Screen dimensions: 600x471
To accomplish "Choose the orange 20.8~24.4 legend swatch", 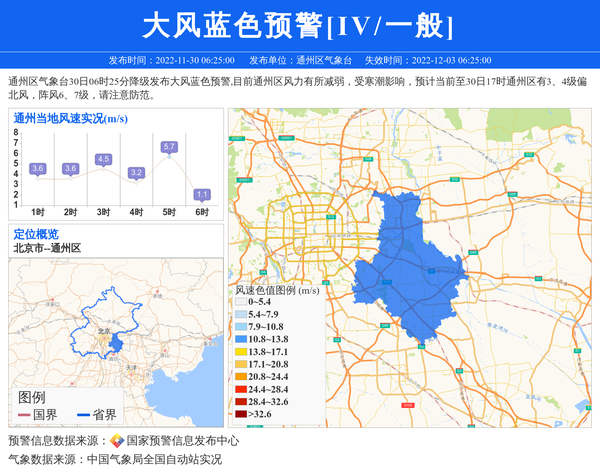I will click(241, 376).
